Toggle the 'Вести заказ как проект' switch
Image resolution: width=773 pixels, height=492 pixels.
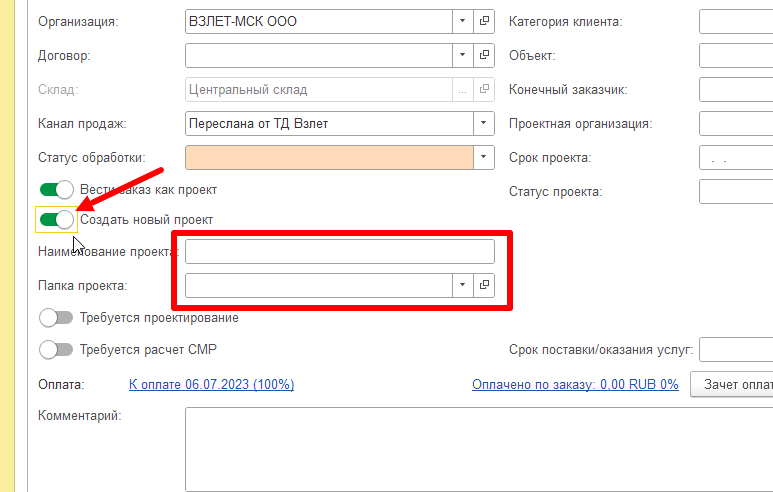[x=56, y=189]
